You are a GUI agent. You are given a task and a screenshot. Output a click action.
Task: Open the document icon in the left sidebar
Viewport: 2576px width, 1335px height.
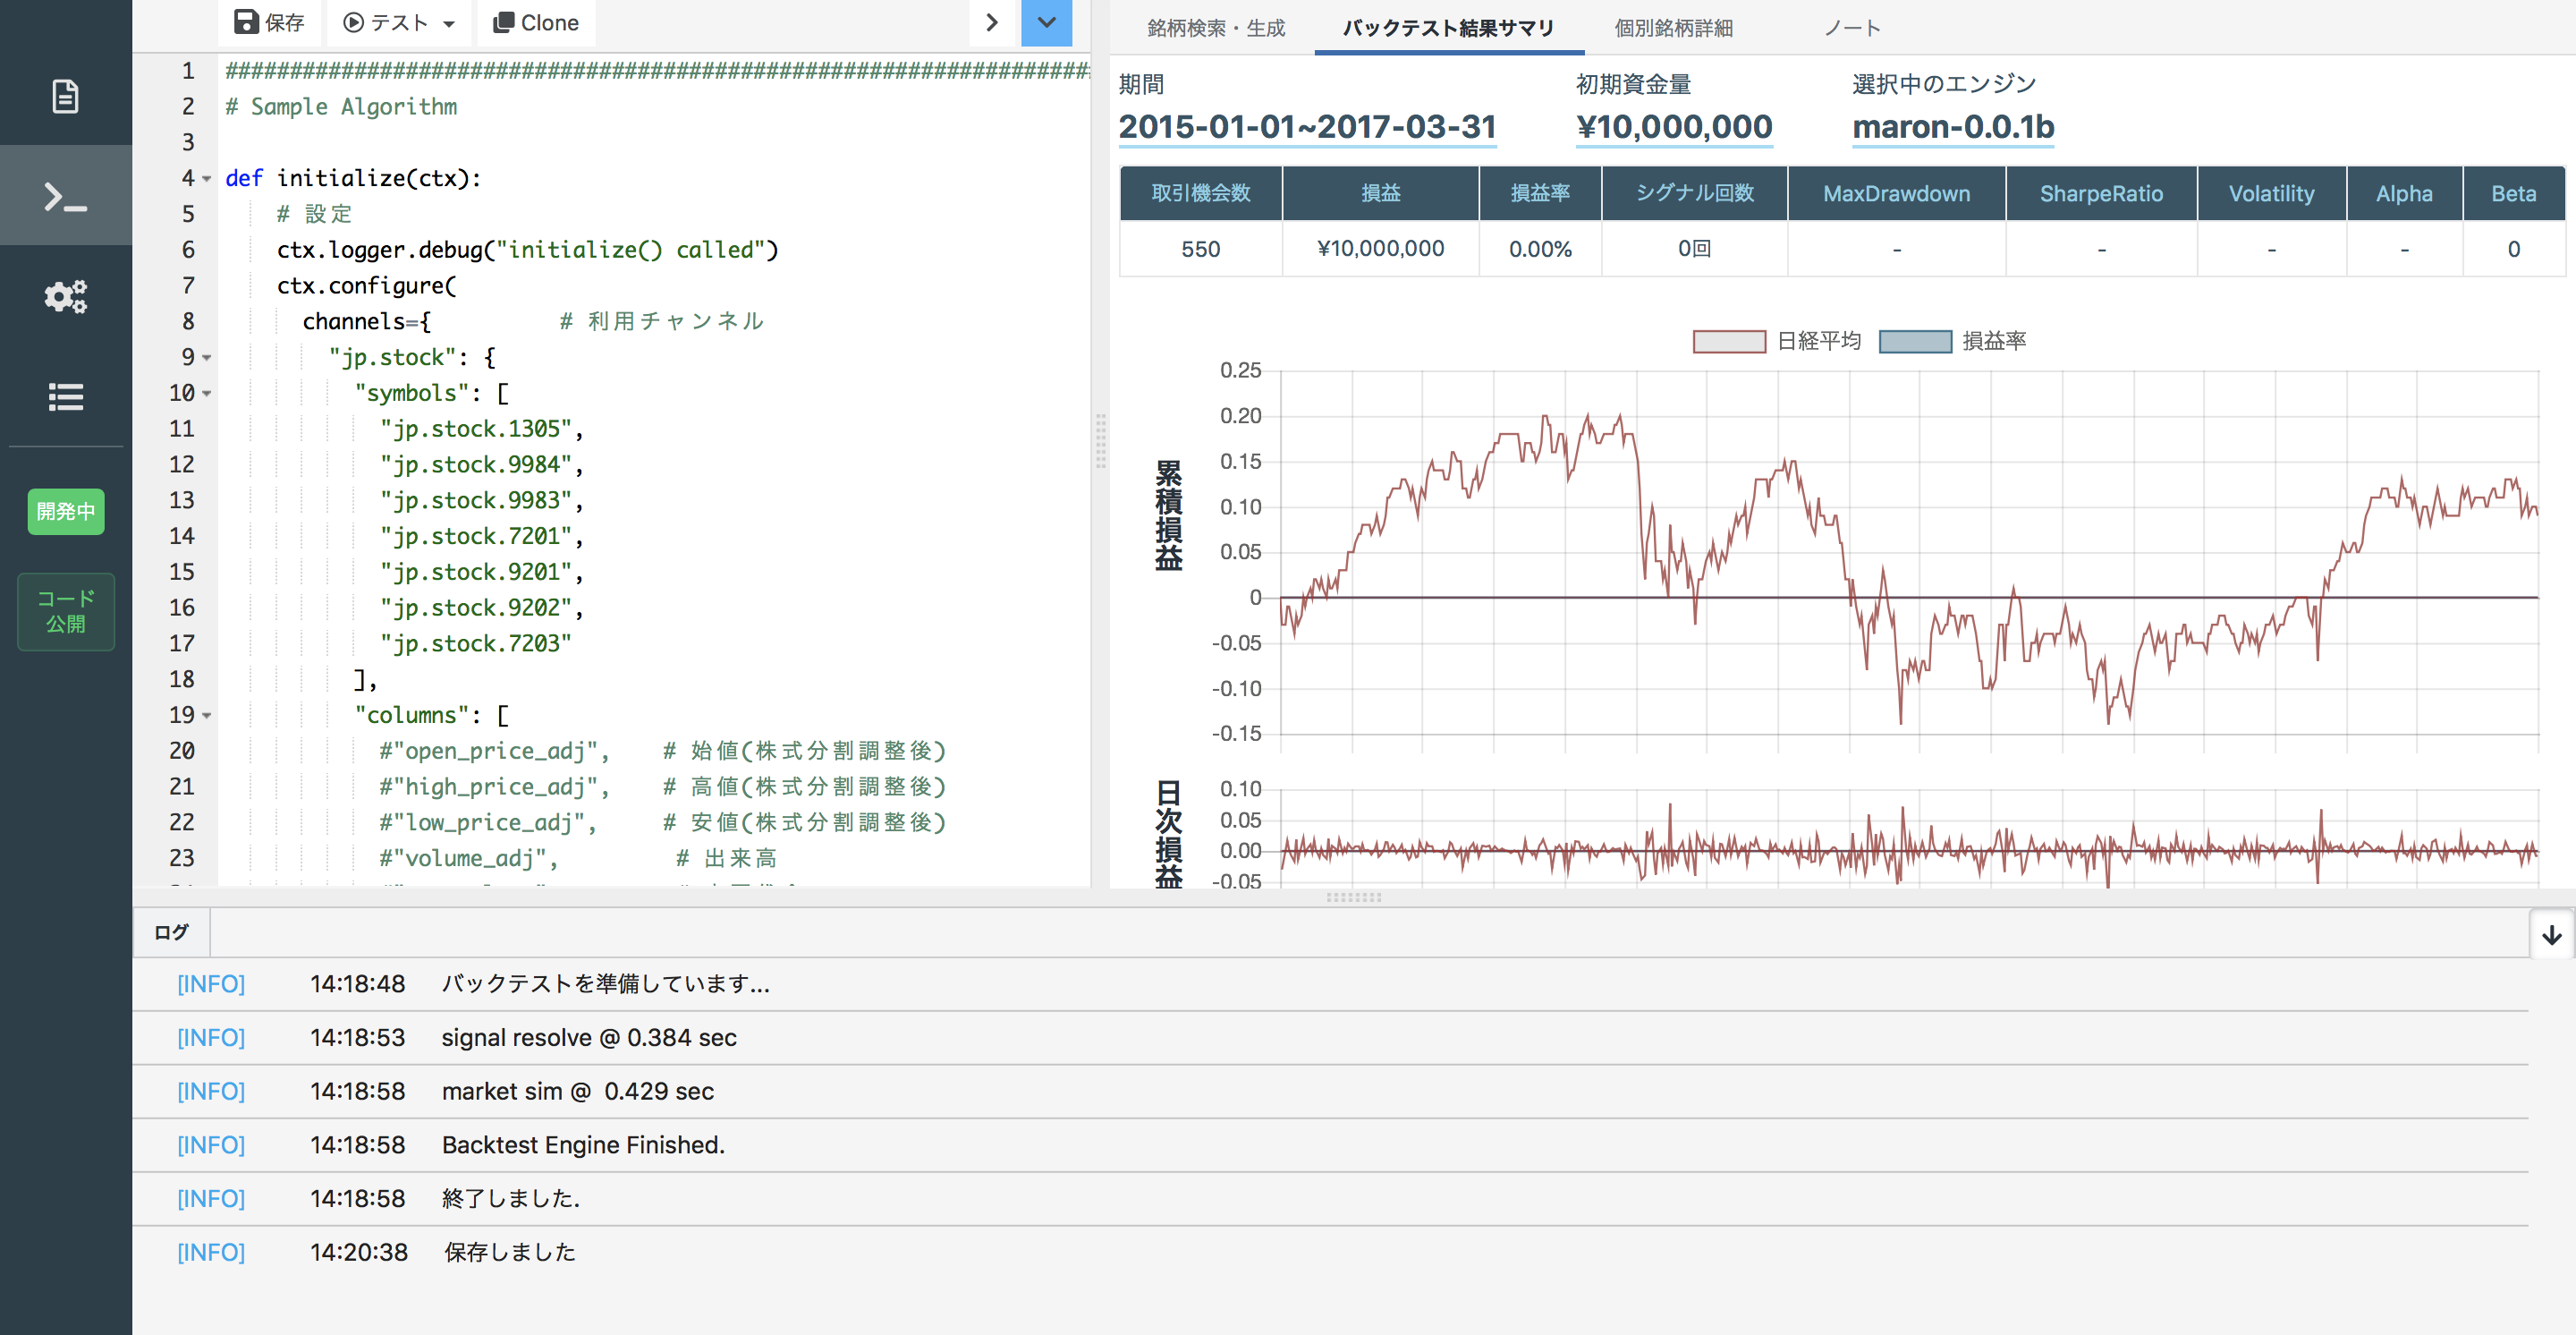pos(65,96)
